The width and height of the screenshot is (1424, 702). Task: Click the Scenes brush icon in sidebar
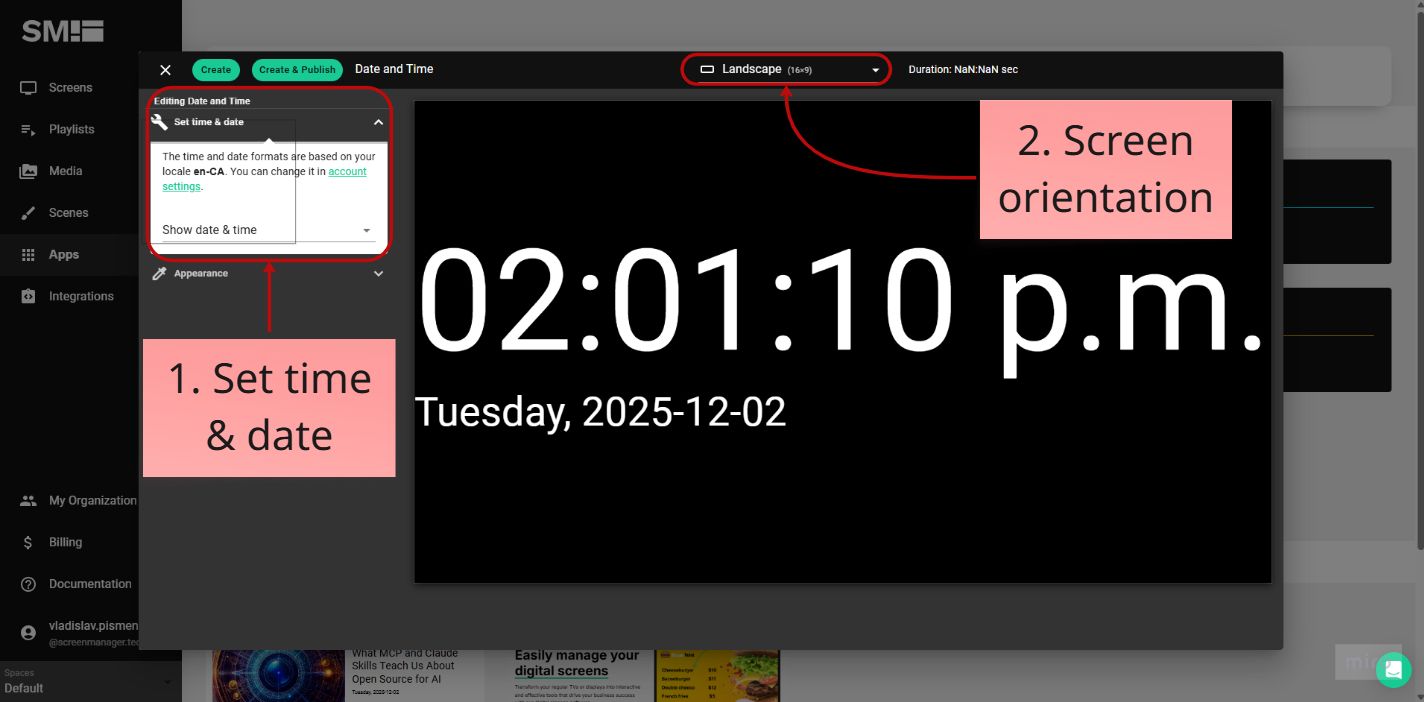pyautogui.click(x=27, y=212)
